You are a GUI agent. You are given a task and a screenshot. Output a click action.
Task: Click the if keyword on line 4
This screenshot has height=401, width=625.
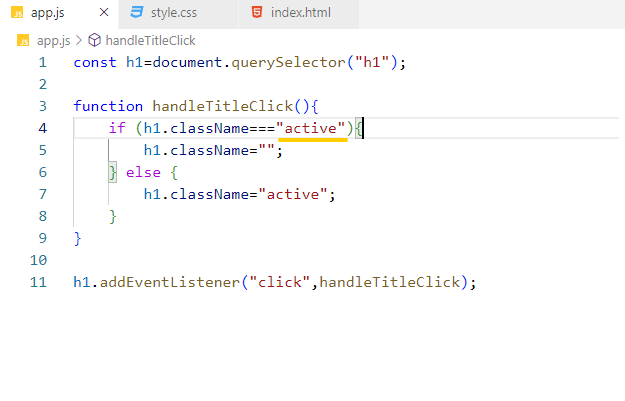(117, 128)
